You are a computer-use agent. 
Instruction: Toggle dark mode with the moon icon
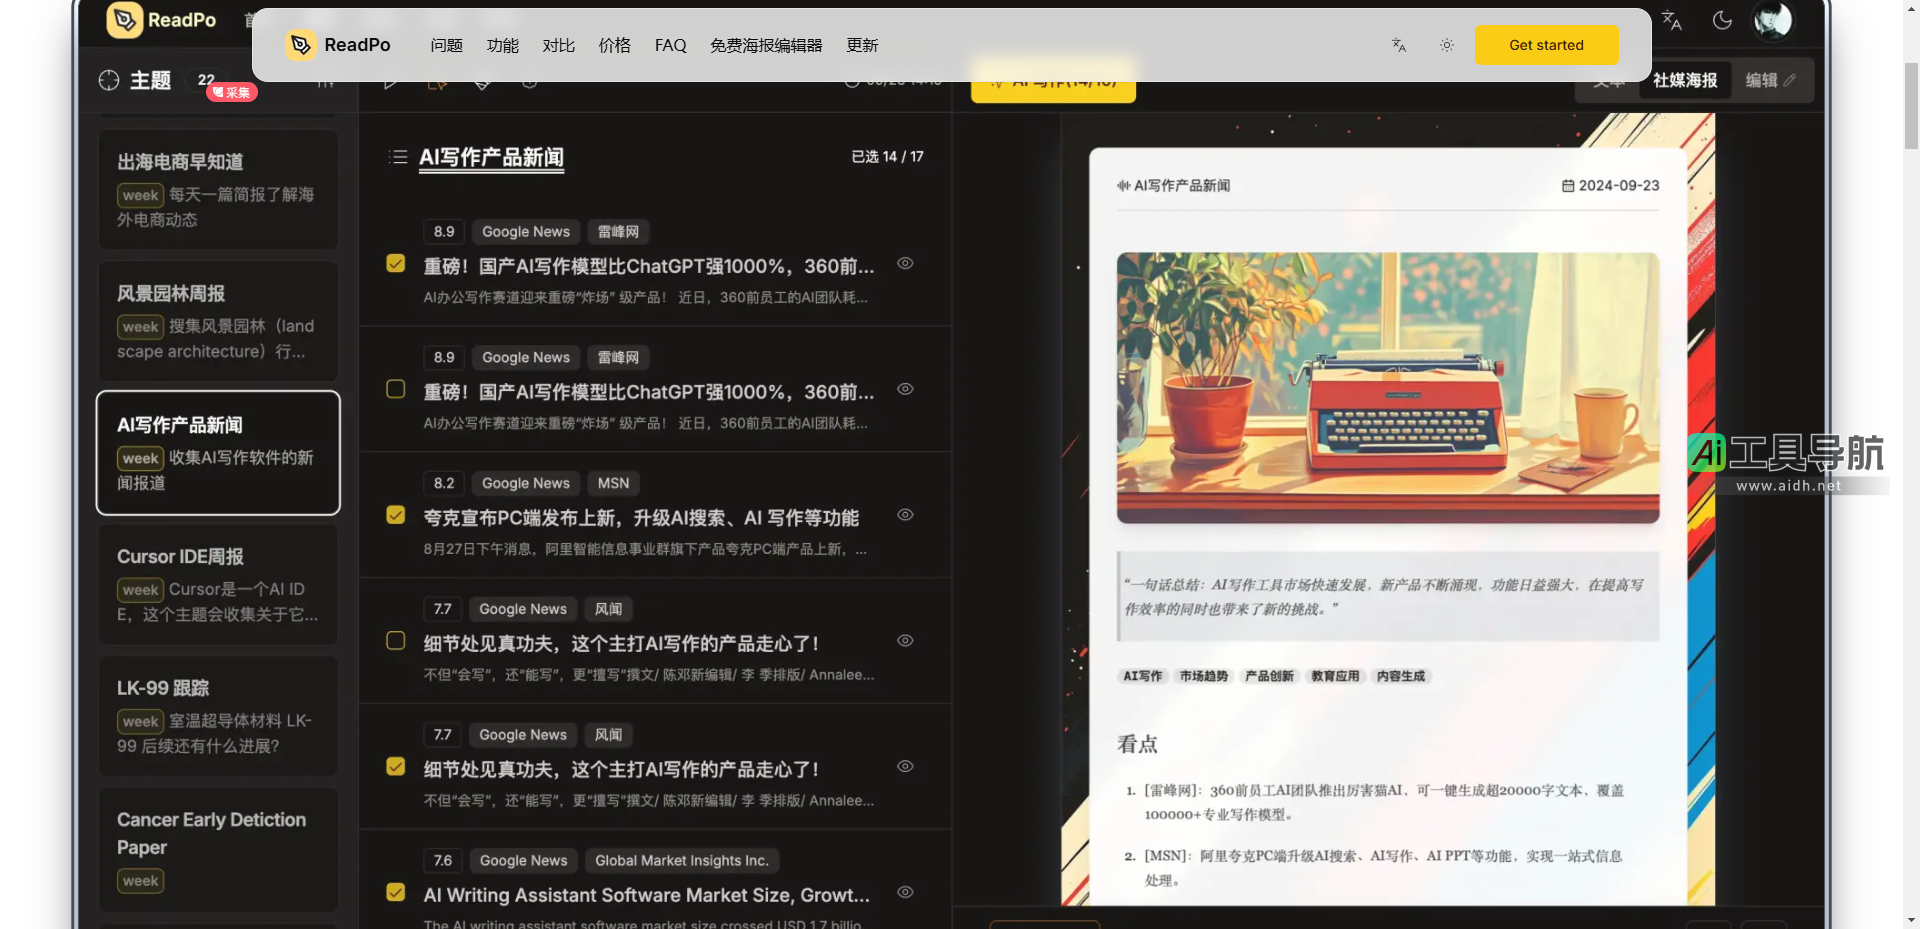[x=1722, y=20]
